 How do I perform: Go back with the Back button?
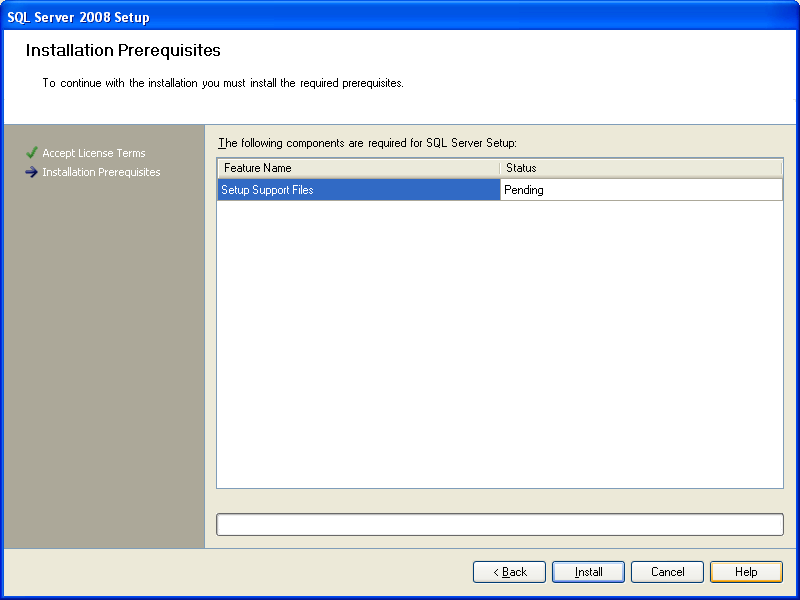pos(509,572)
